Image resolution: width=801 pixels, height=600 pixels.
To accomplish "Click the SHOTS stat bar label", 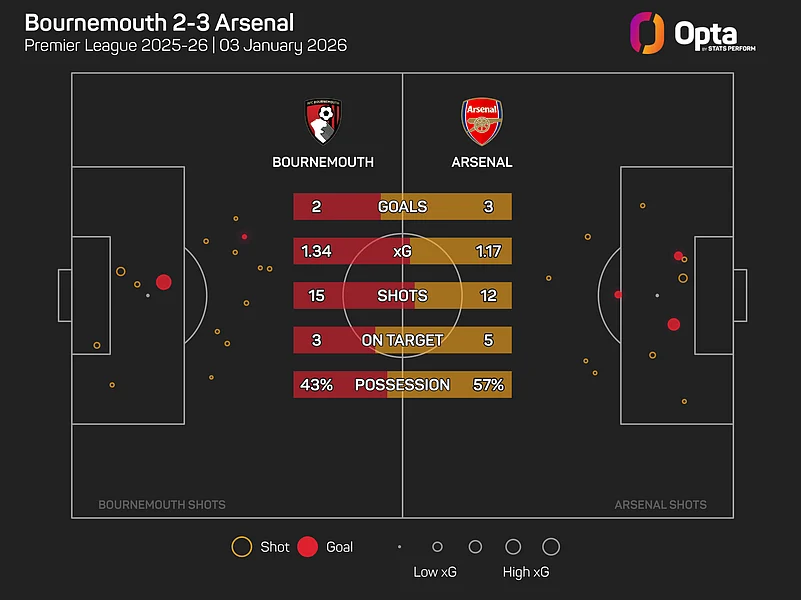I will (402, 296).
